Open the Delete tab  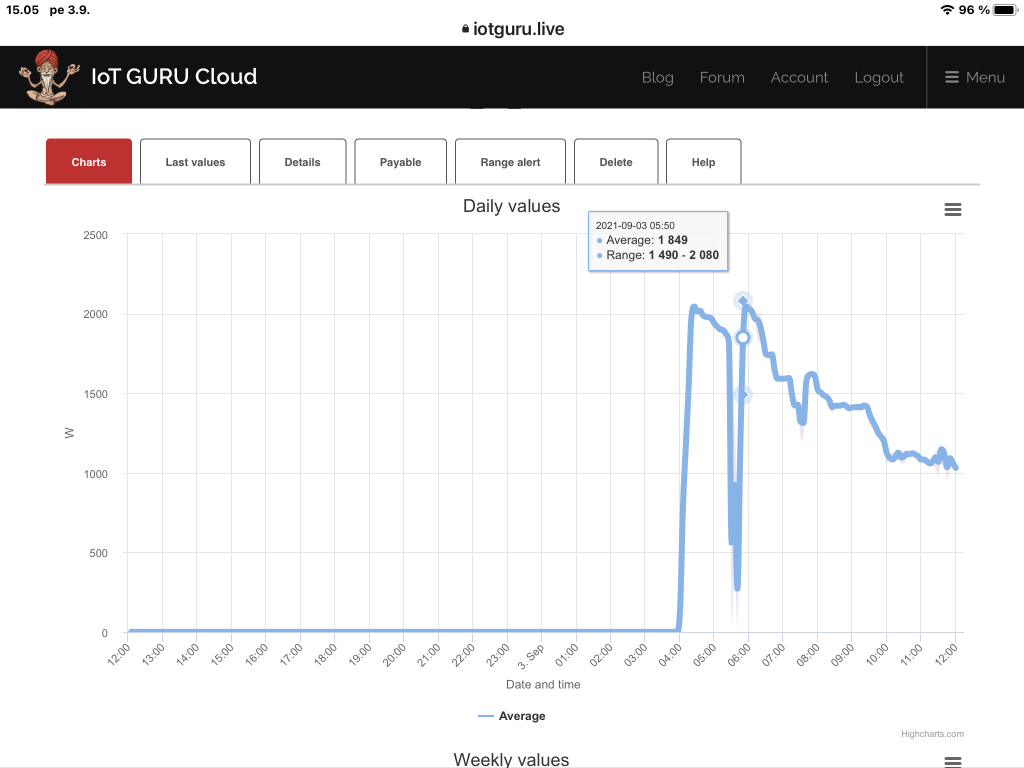(616, 161)
